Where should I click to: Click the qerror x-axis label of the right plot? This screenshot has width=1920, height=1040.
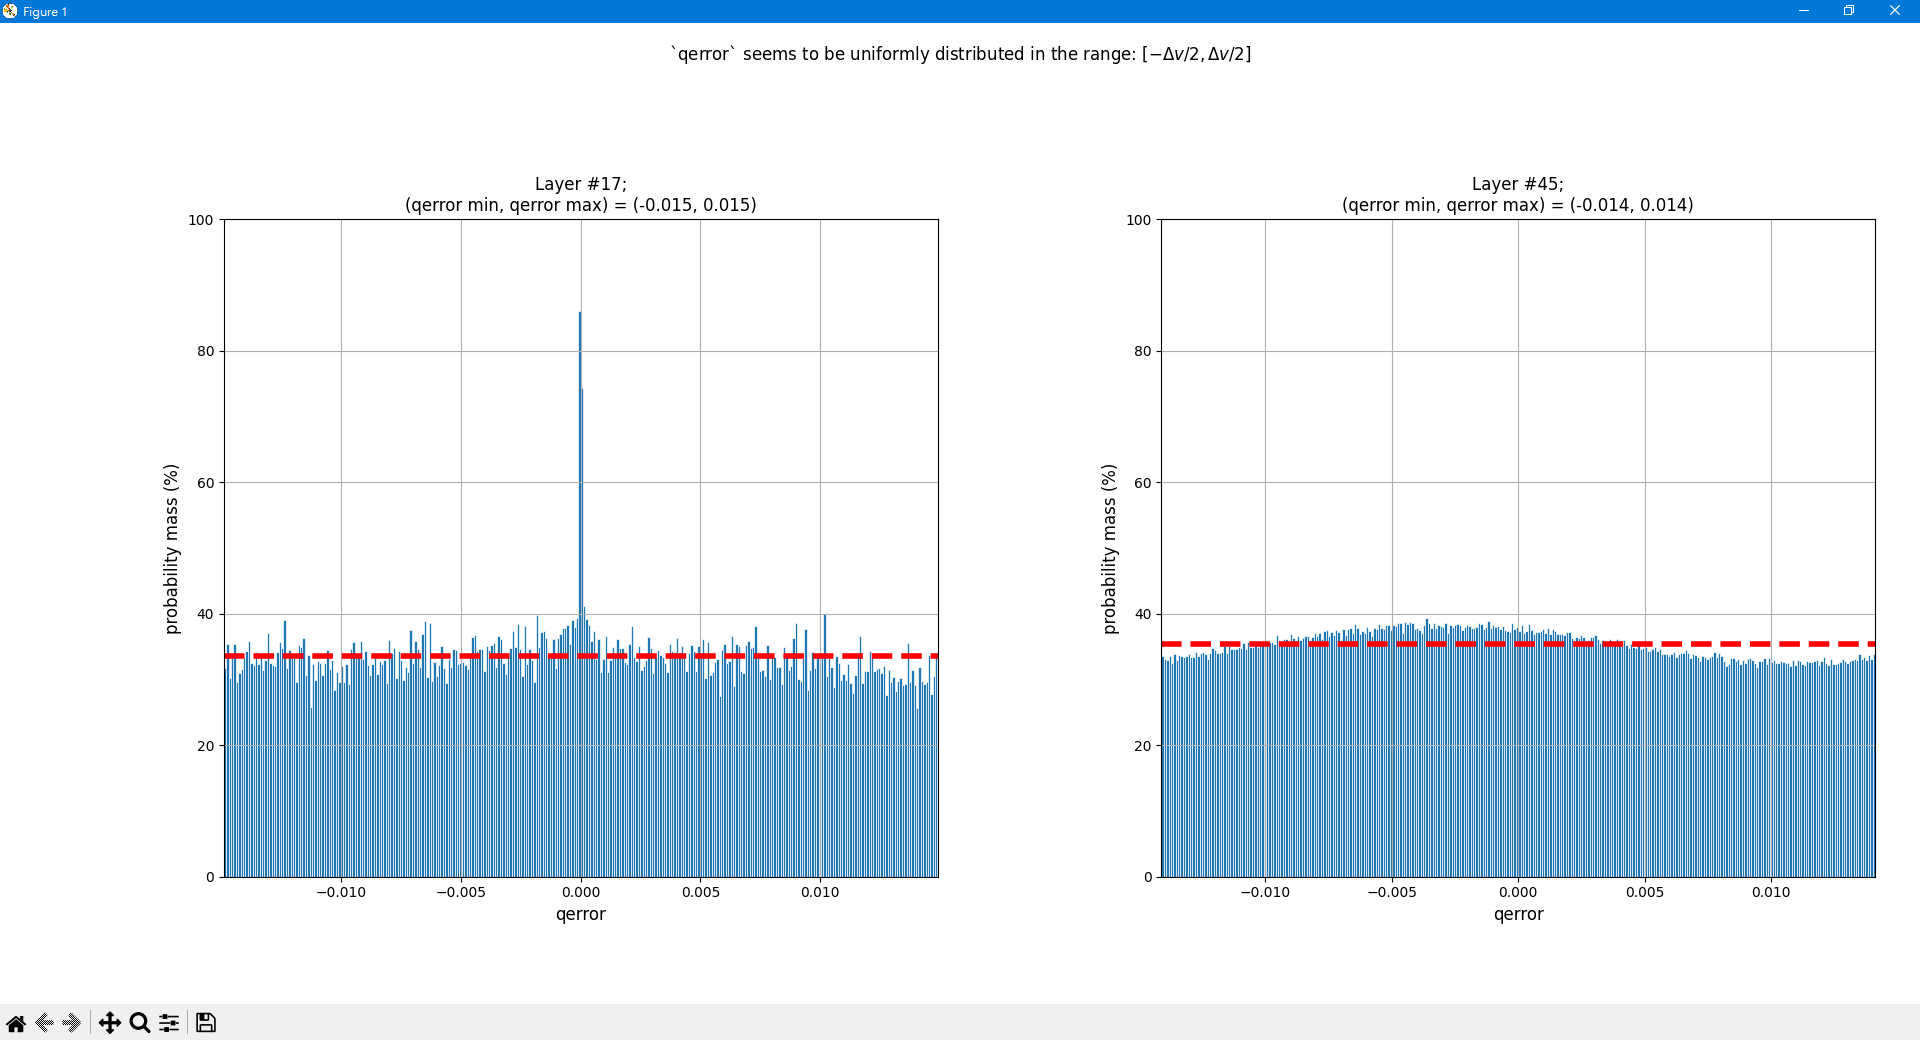[1518, 914]
